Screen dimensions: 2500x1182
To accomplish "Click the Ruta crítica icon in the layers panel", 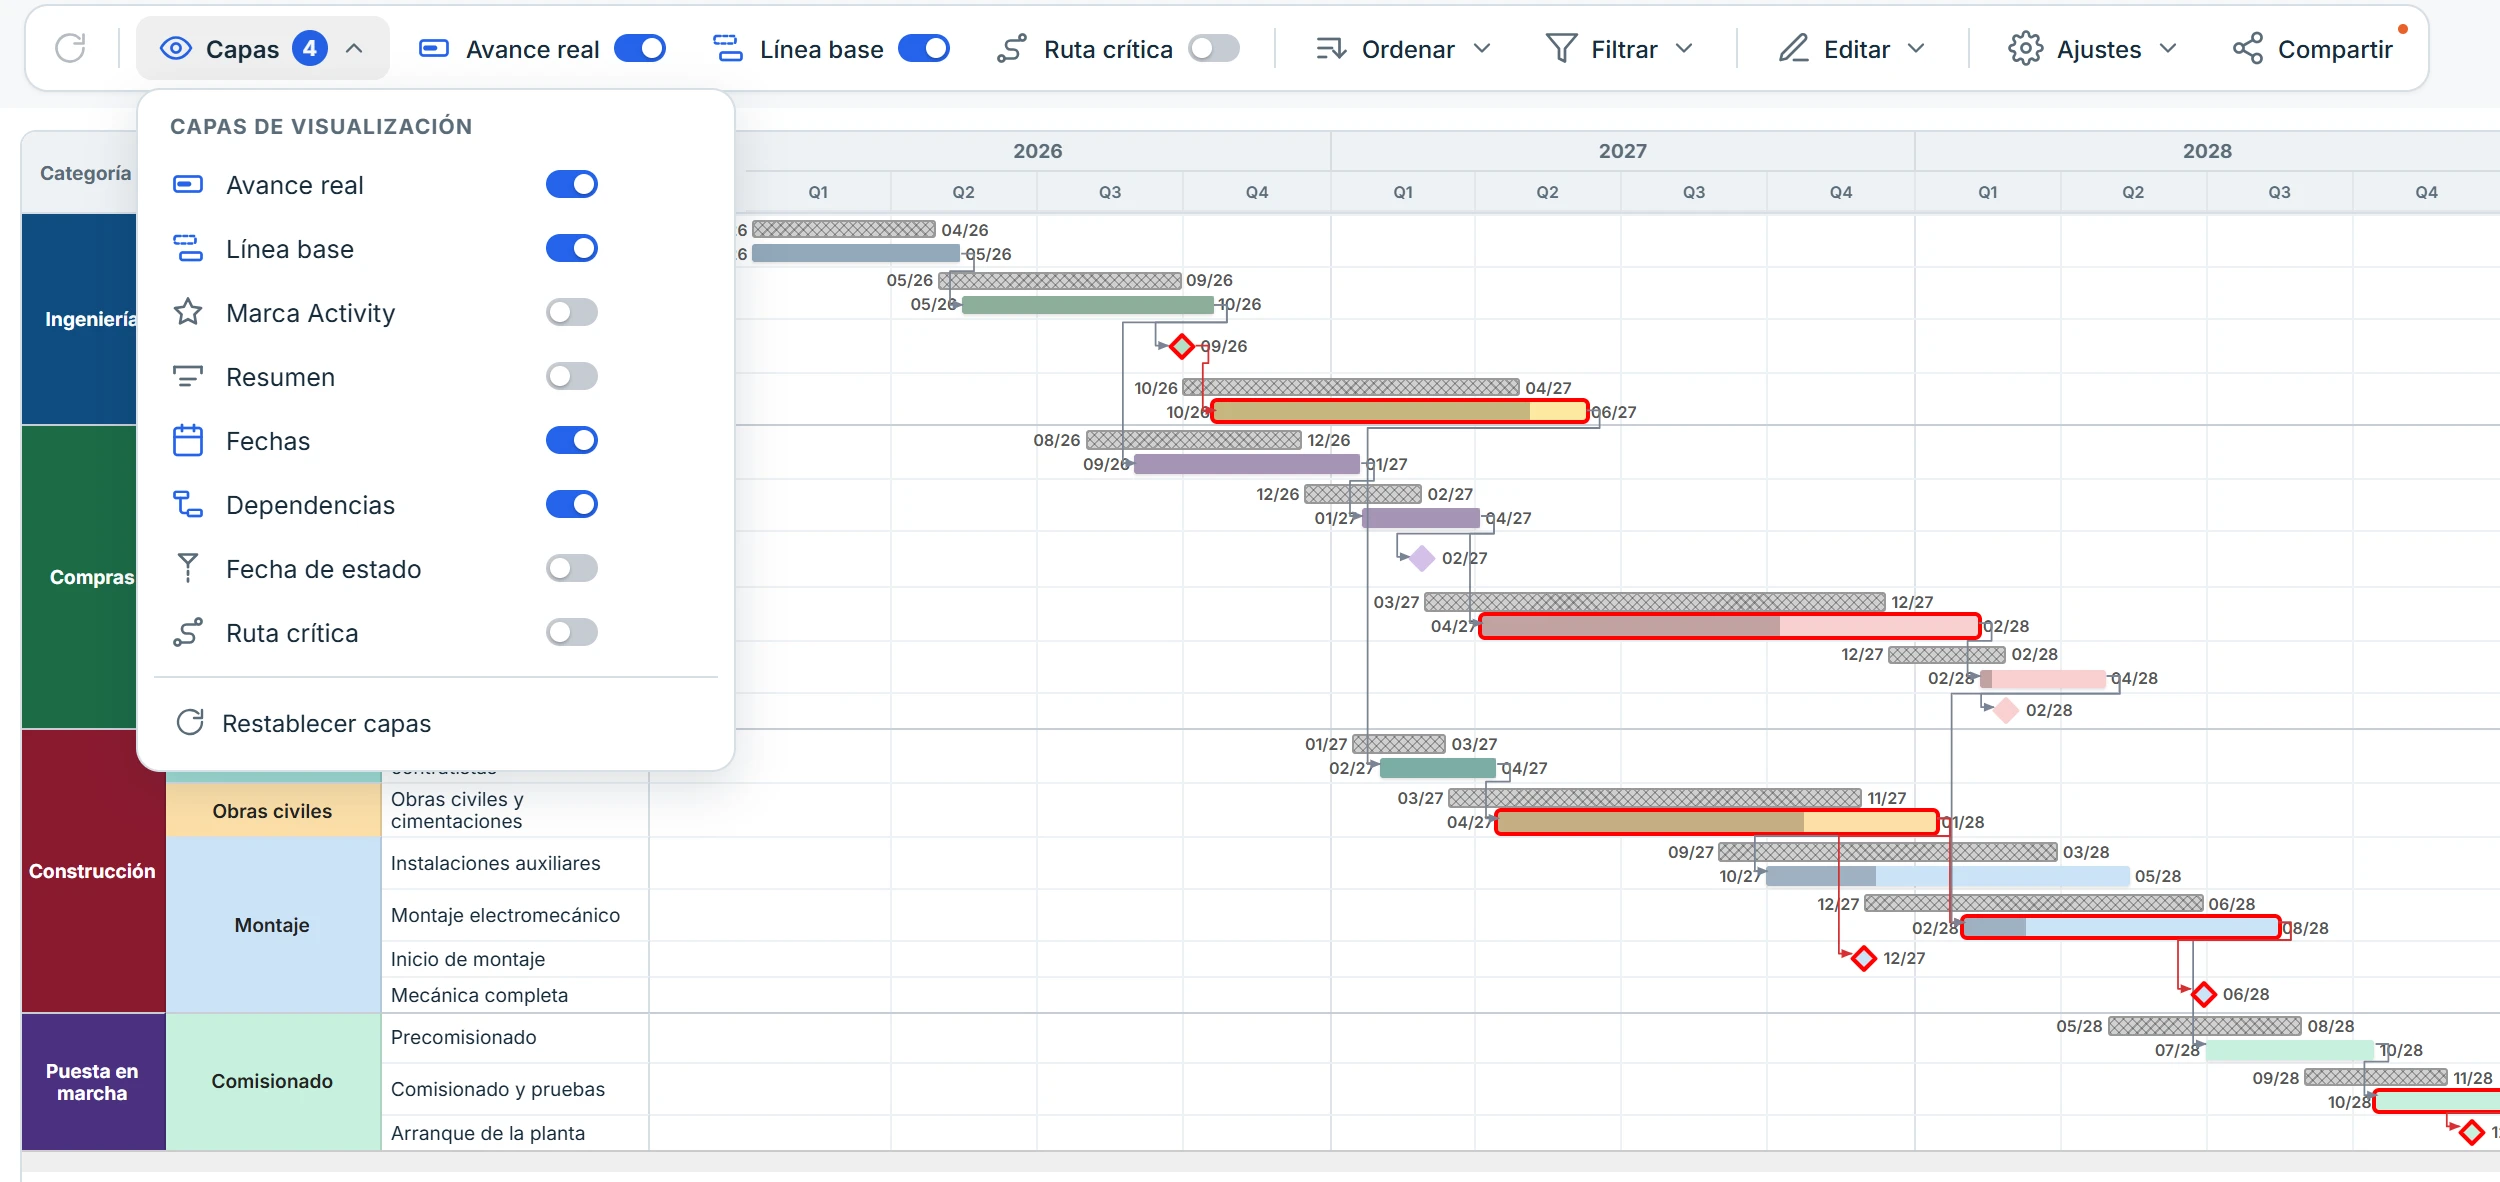I will pyautogui.click(x=188, y=632).
